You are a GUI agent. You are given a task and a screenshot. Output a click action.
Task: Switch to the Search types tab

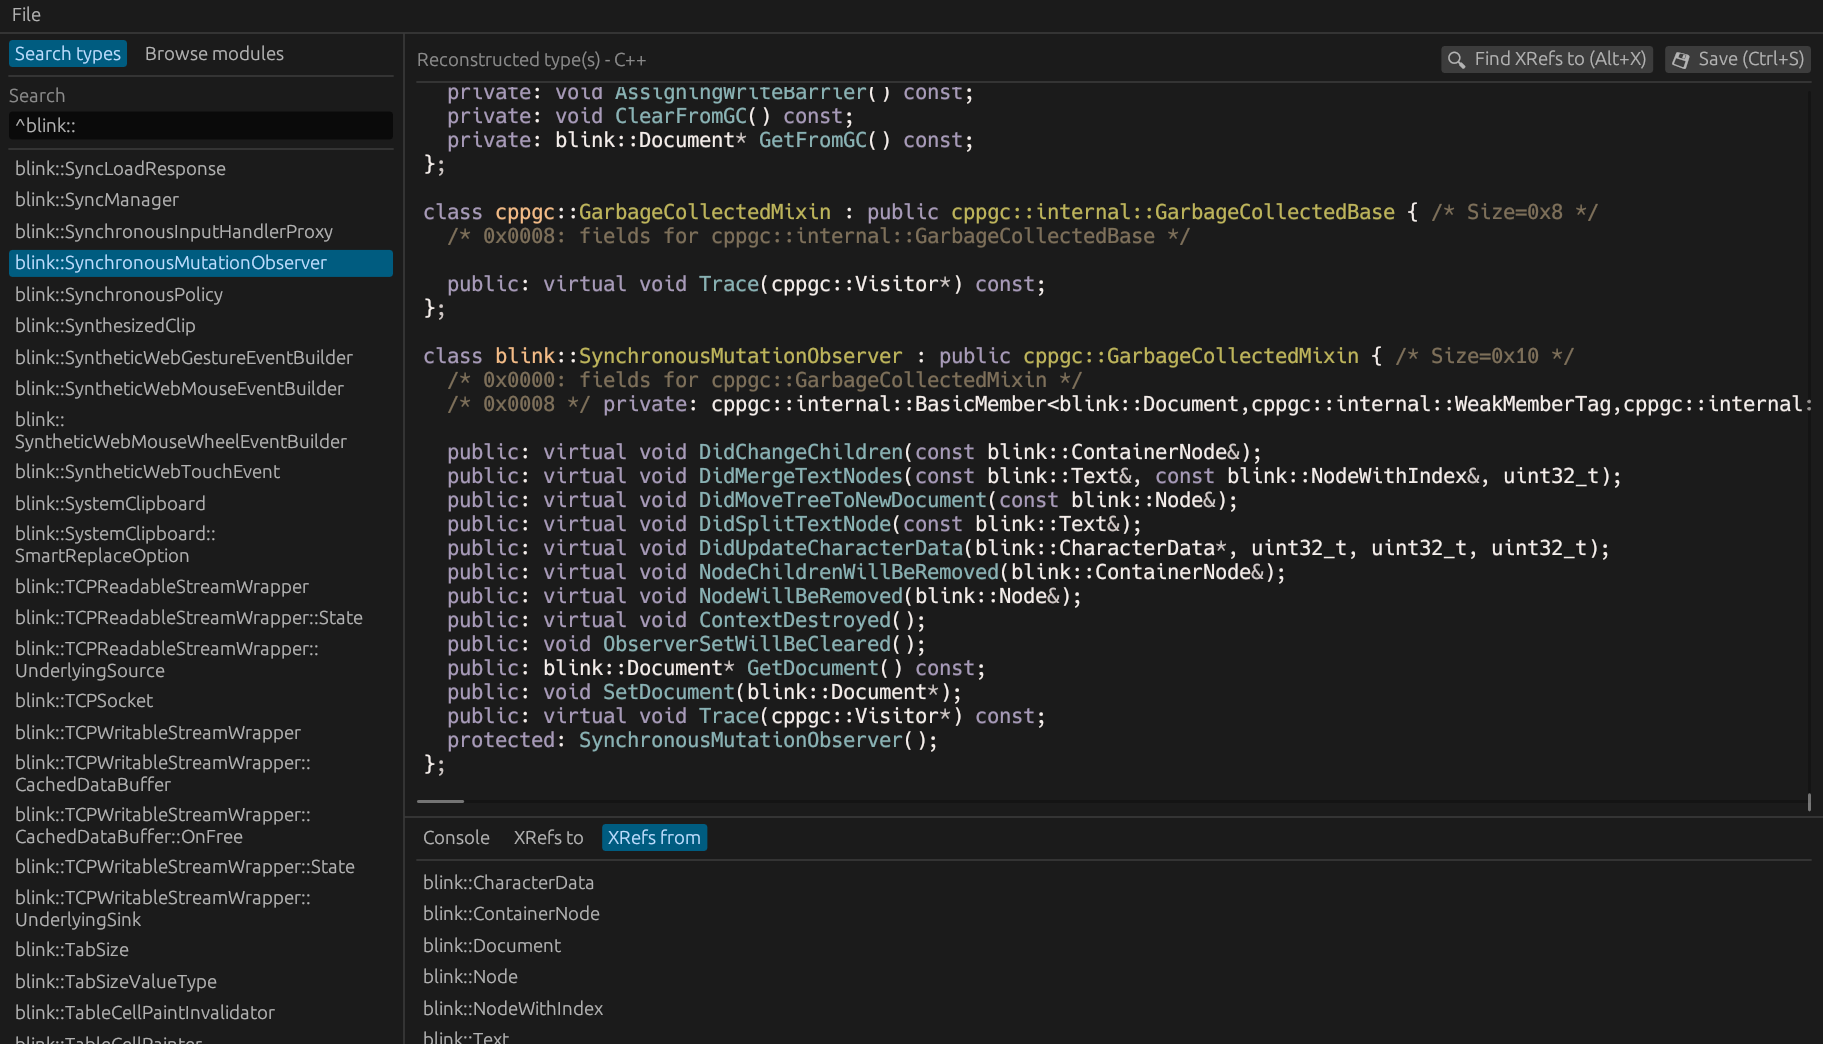coord(67,53)
